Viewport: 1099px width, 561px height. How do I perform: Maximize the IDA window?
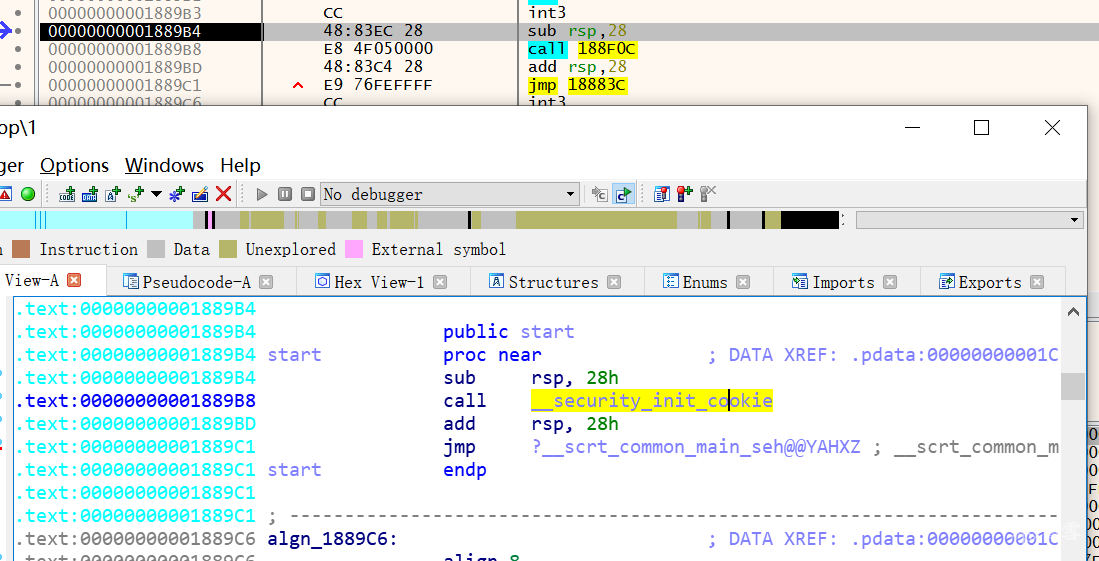981,128
